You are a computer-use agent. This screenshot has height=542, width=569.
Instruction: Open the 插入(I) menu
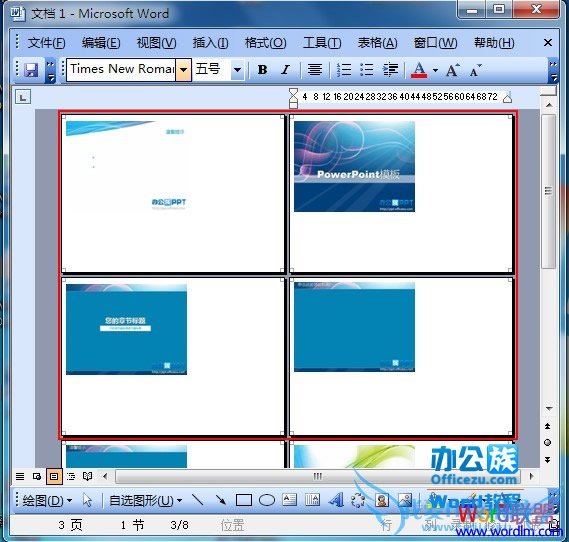(x=210, y=43)
